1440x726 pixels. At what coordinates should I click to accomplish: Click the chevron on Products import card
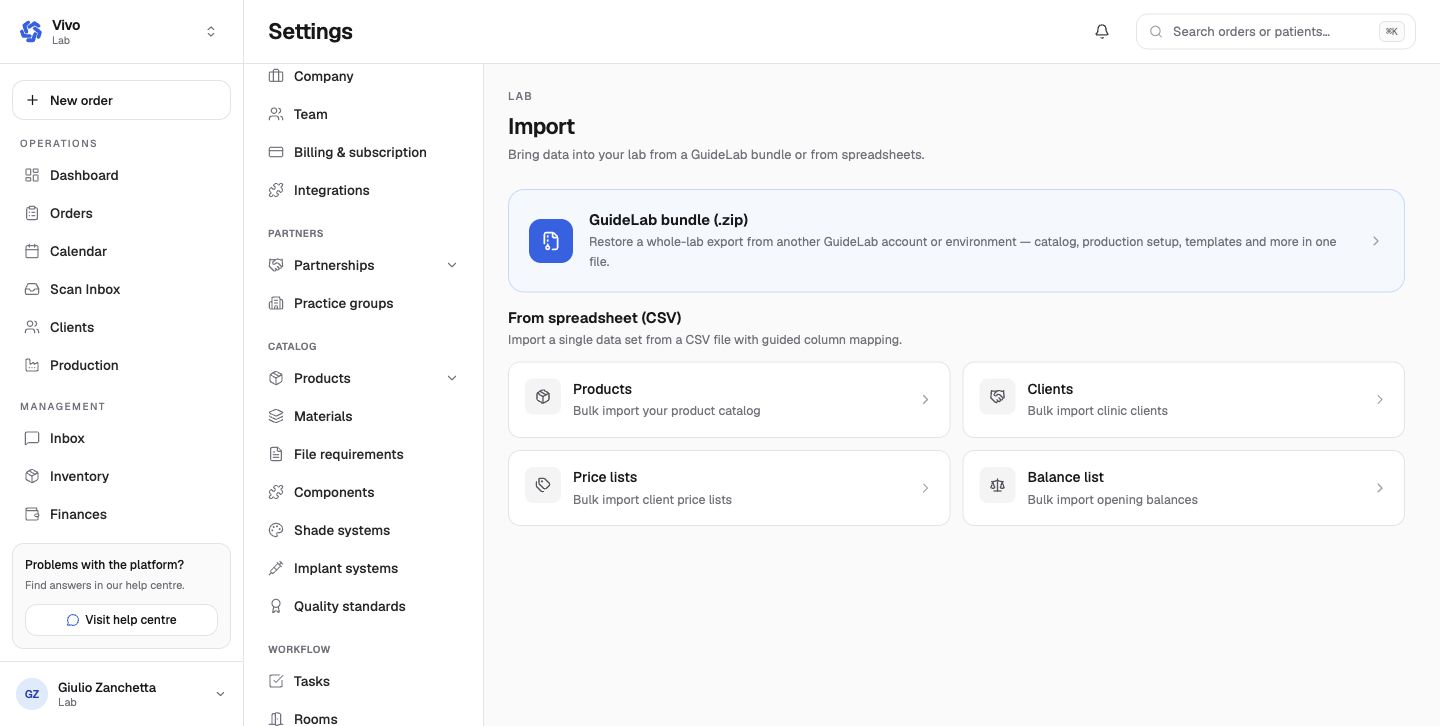pos(925,400)
